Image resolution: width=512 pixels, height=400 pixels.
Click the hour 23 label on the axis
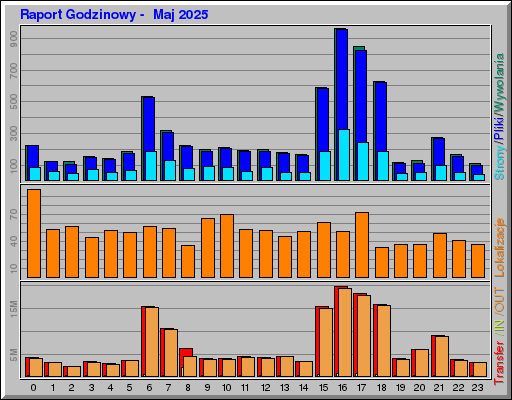[477, 388]
